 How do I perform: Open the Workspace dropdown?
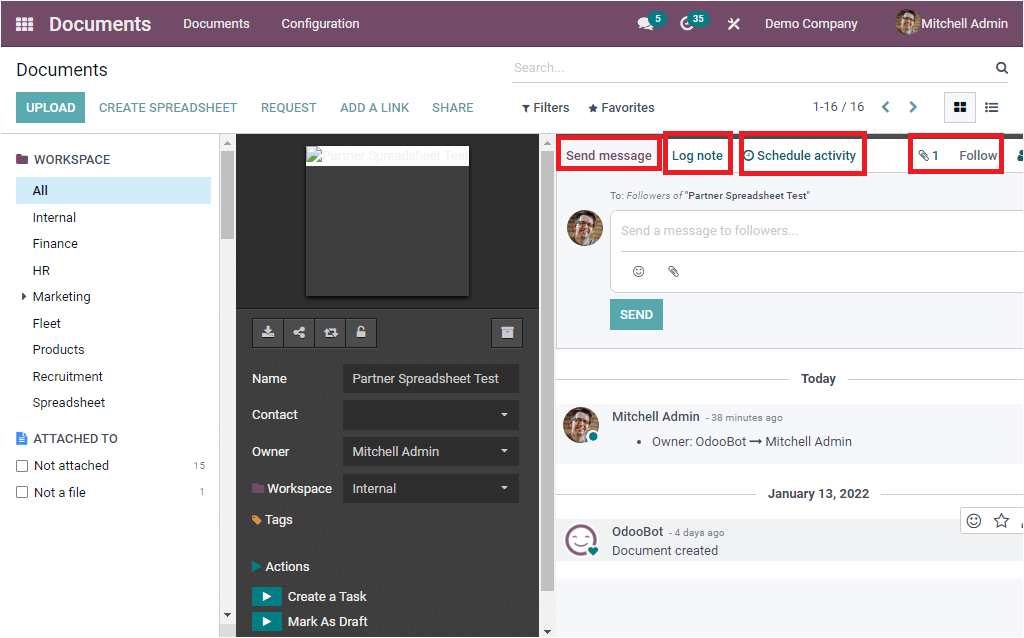coord(504,488)
